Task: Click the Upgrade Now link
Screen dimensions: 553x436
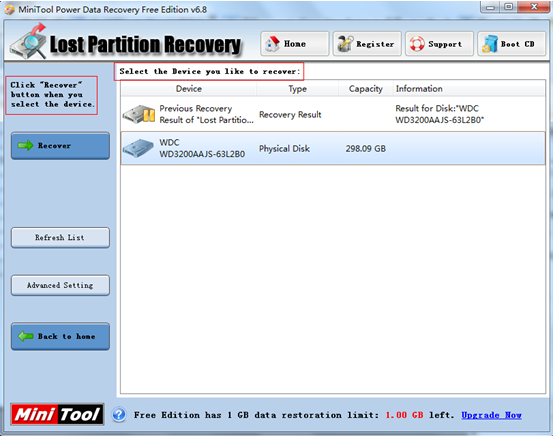Action: (x=491, y=415)
